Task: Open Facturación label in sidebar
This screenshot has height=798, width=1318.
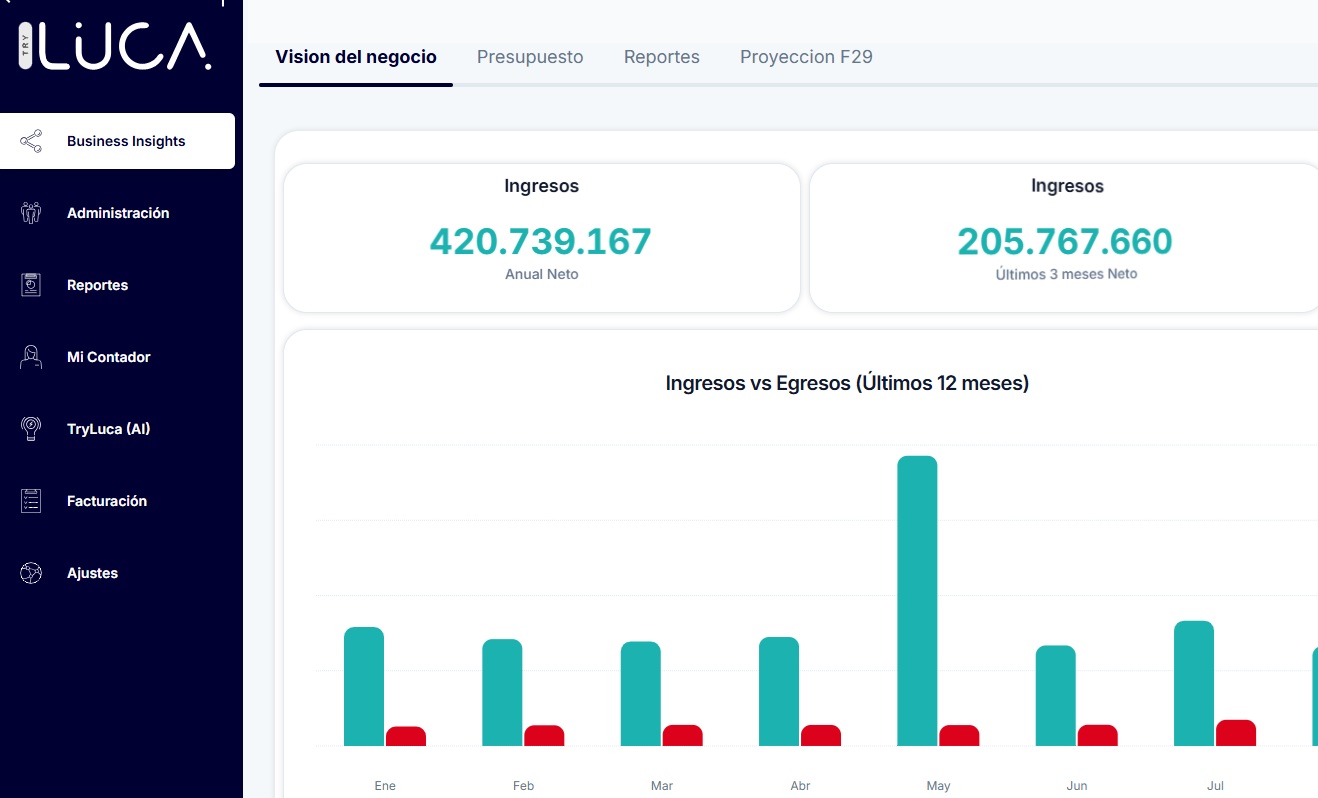Action: (x=107, y=501)
